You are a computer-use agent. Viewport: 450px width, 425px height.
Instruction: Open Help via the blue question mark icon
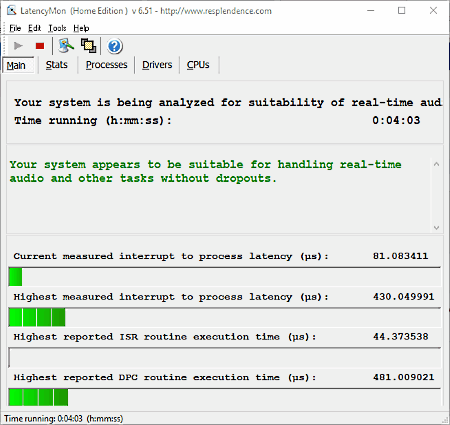(x=115, y=46)
